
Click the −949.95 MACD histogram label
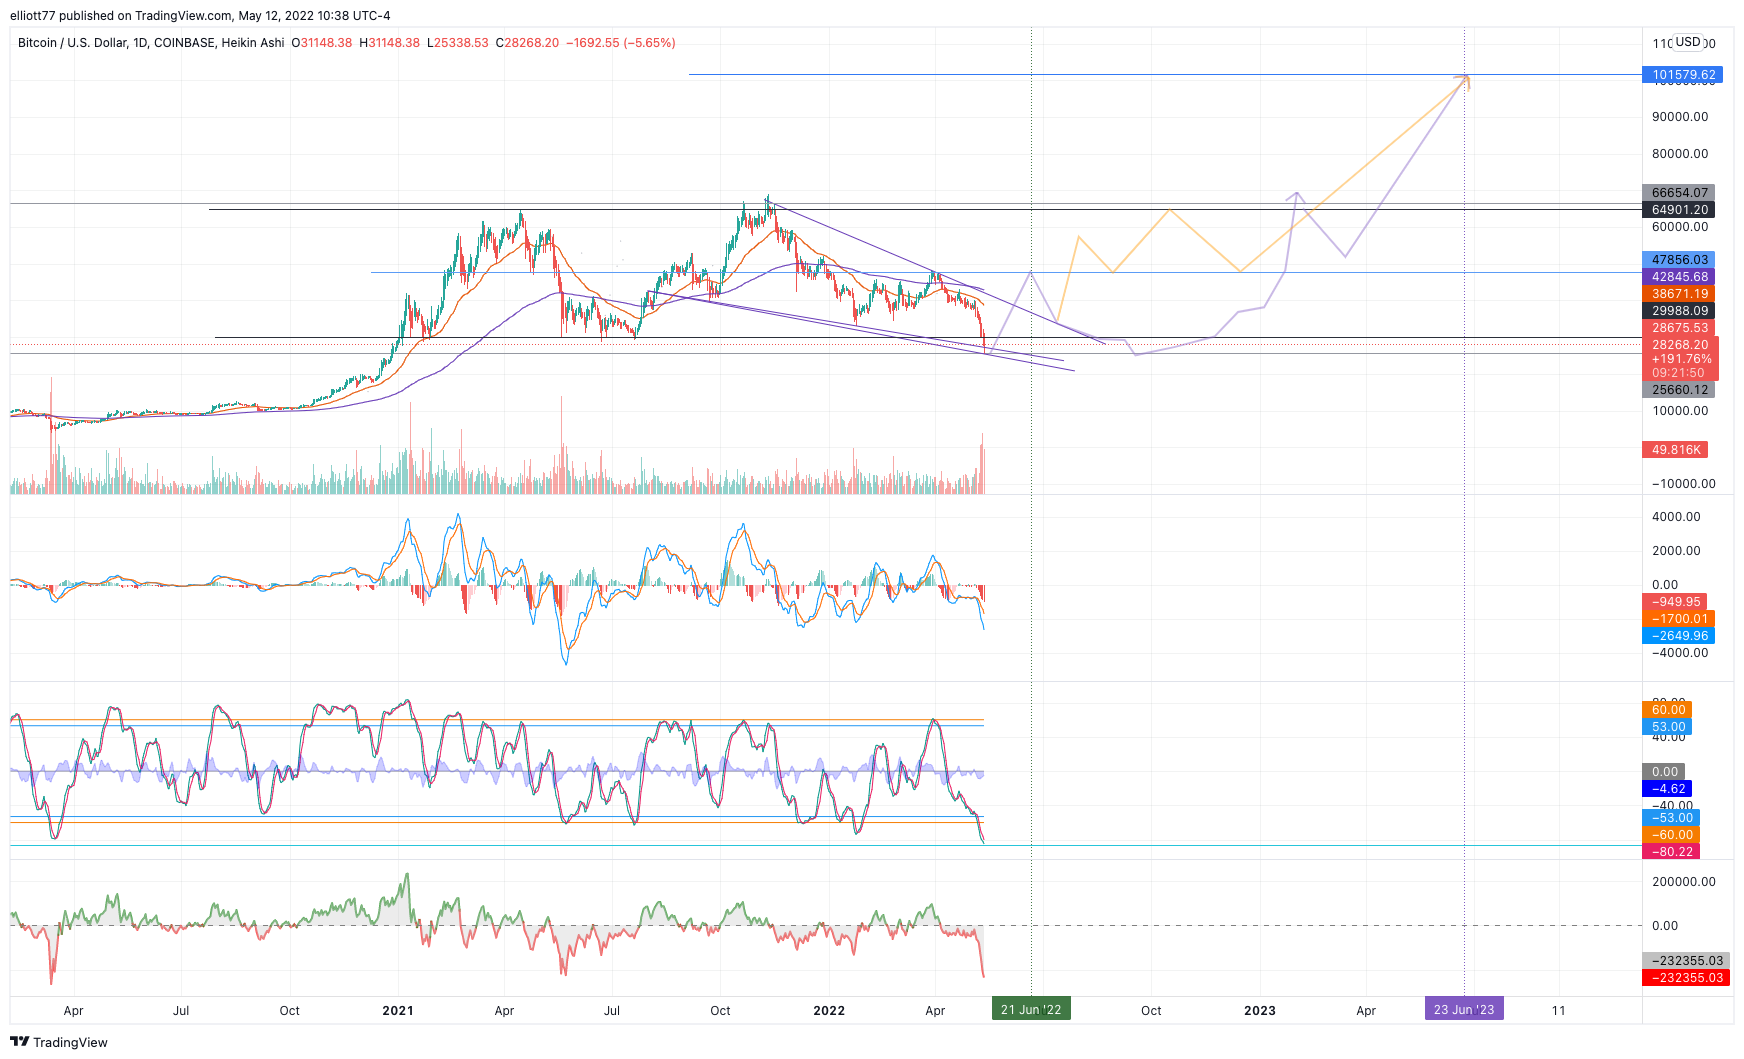[x=1675, y=601]
